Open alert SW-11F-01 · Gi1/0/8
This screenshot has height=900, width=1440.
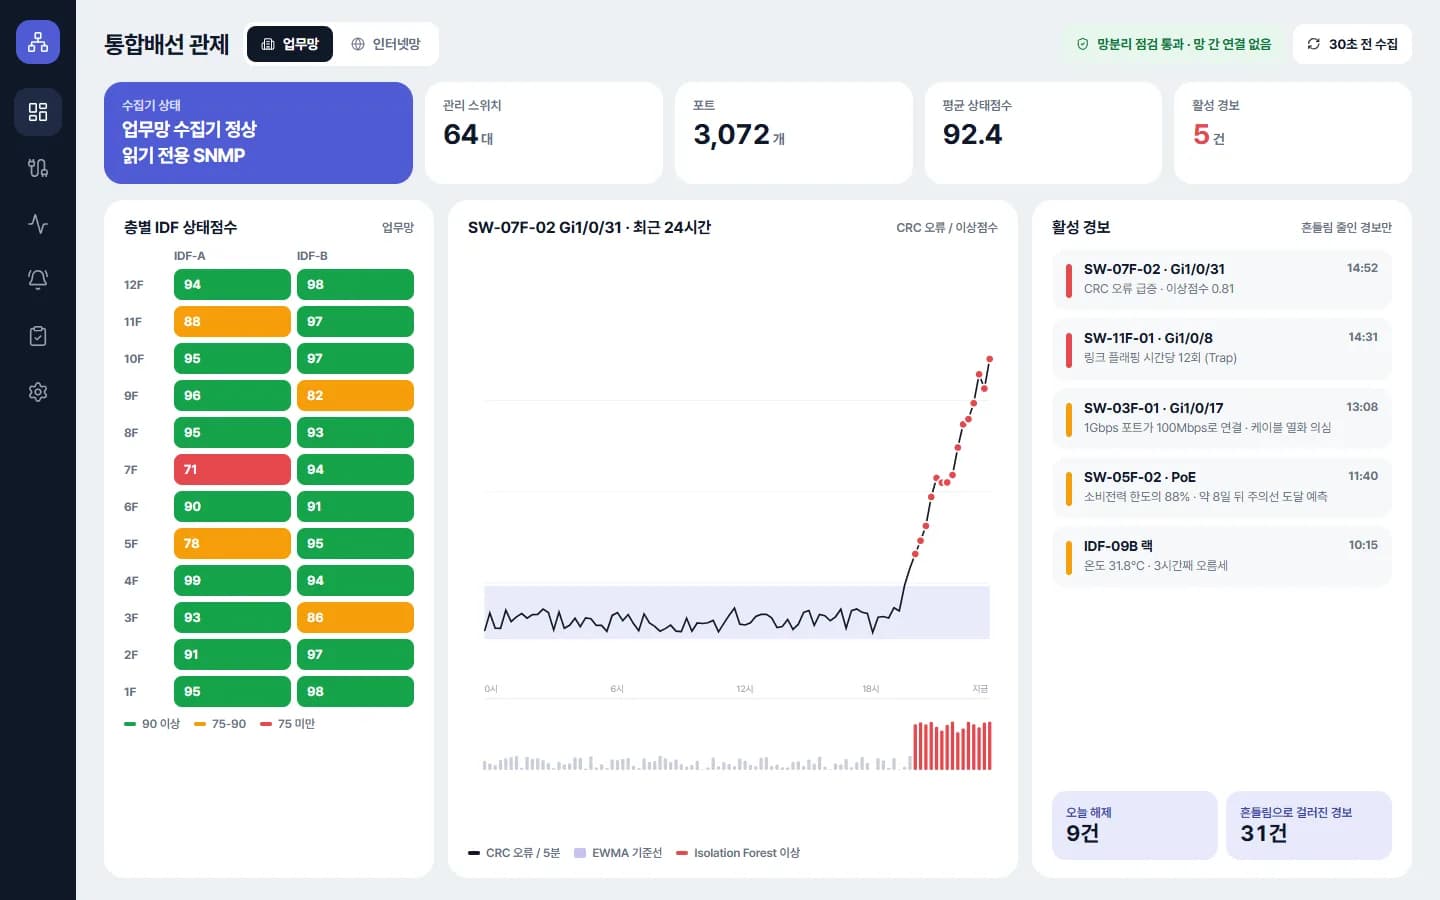[x=1222, y=348]
